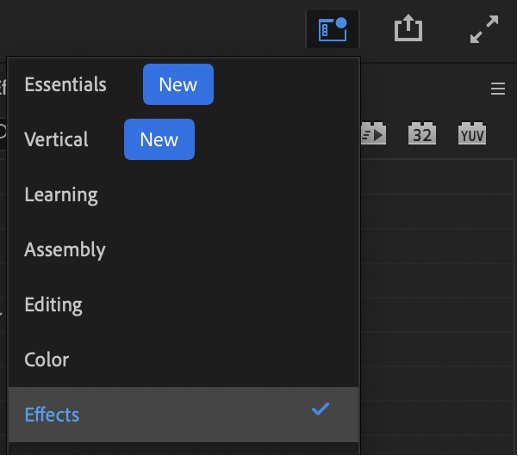The width and height of the screenshot is (518, 456).
Task: Maximize video output with the diagonal arrows icon
Action: [484, 29]
